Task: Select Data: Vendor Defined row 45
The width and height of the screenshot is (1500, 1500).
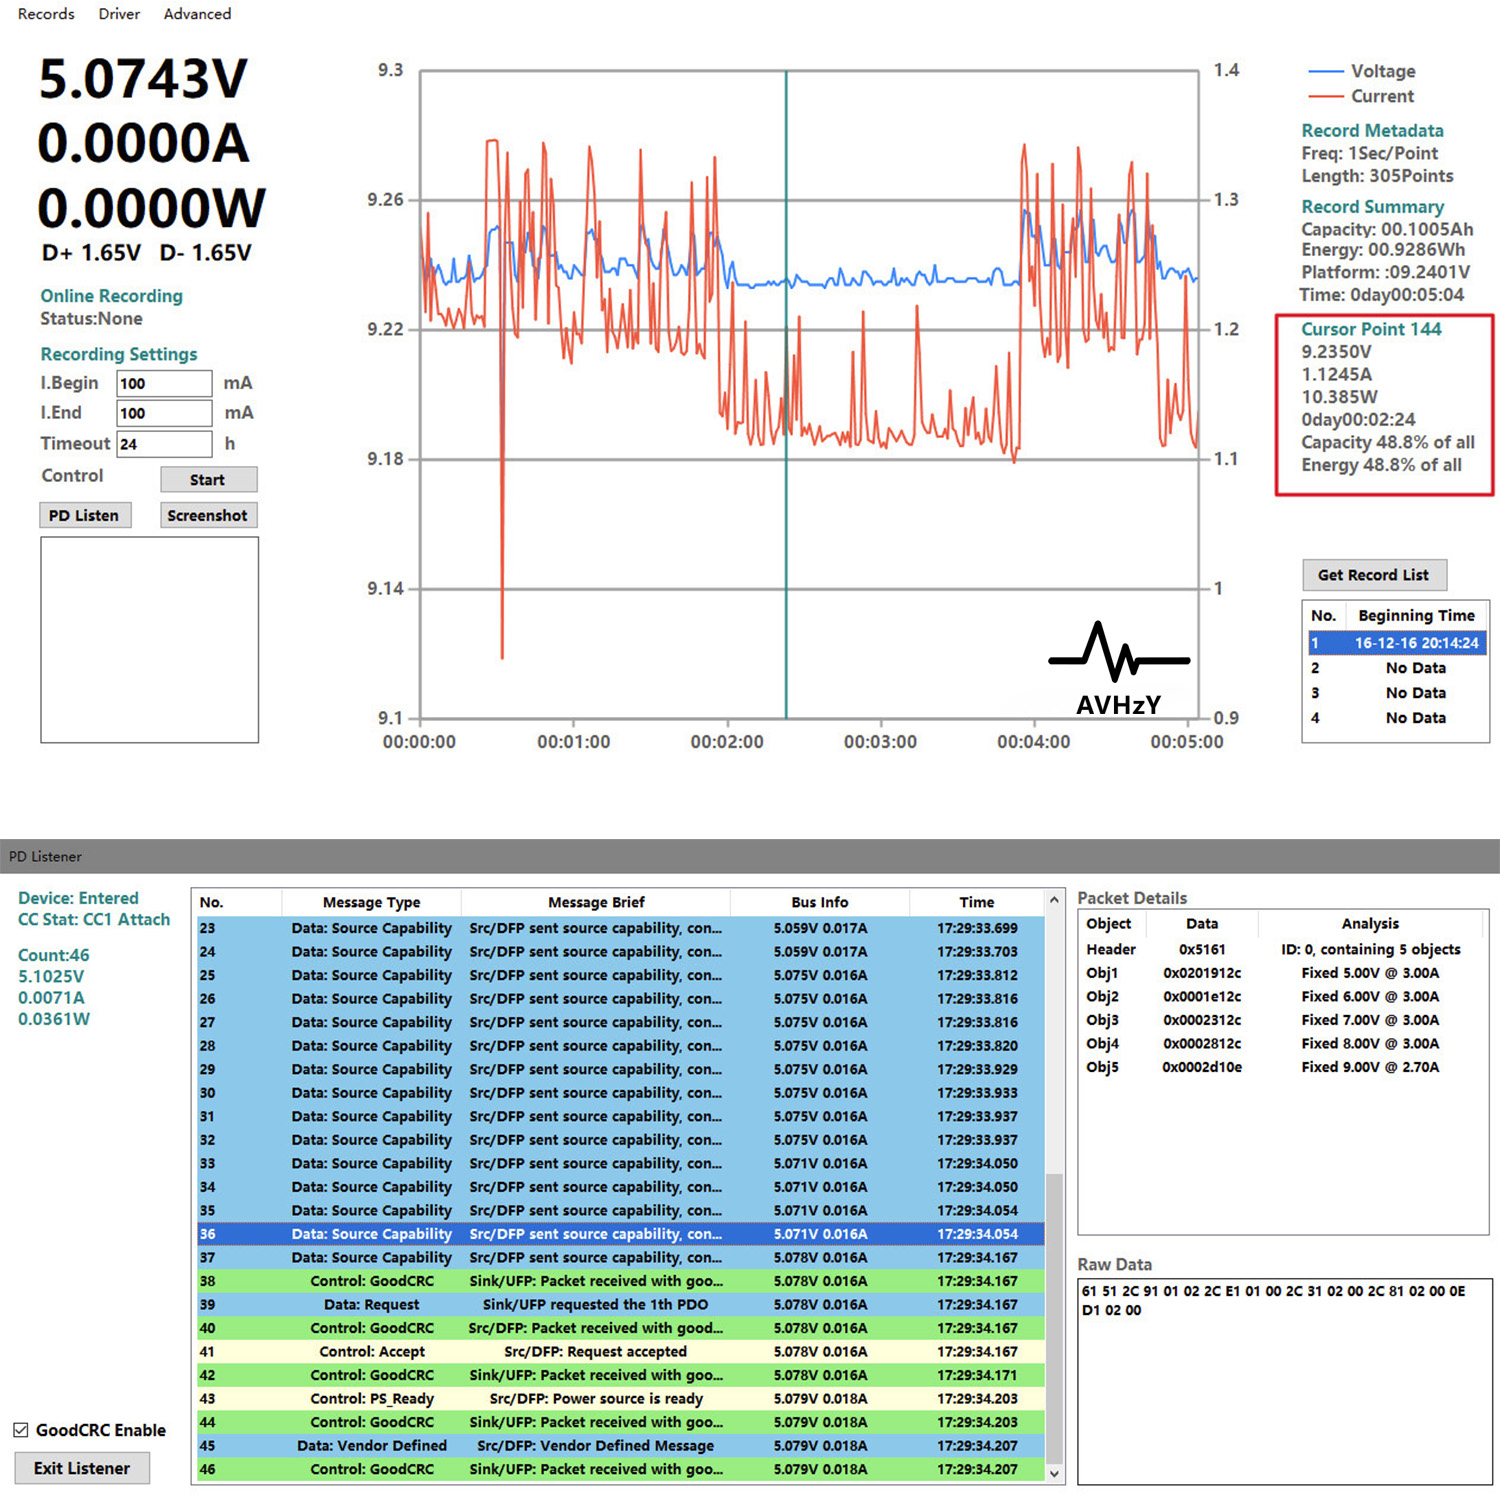Action: coord(620,1446)
